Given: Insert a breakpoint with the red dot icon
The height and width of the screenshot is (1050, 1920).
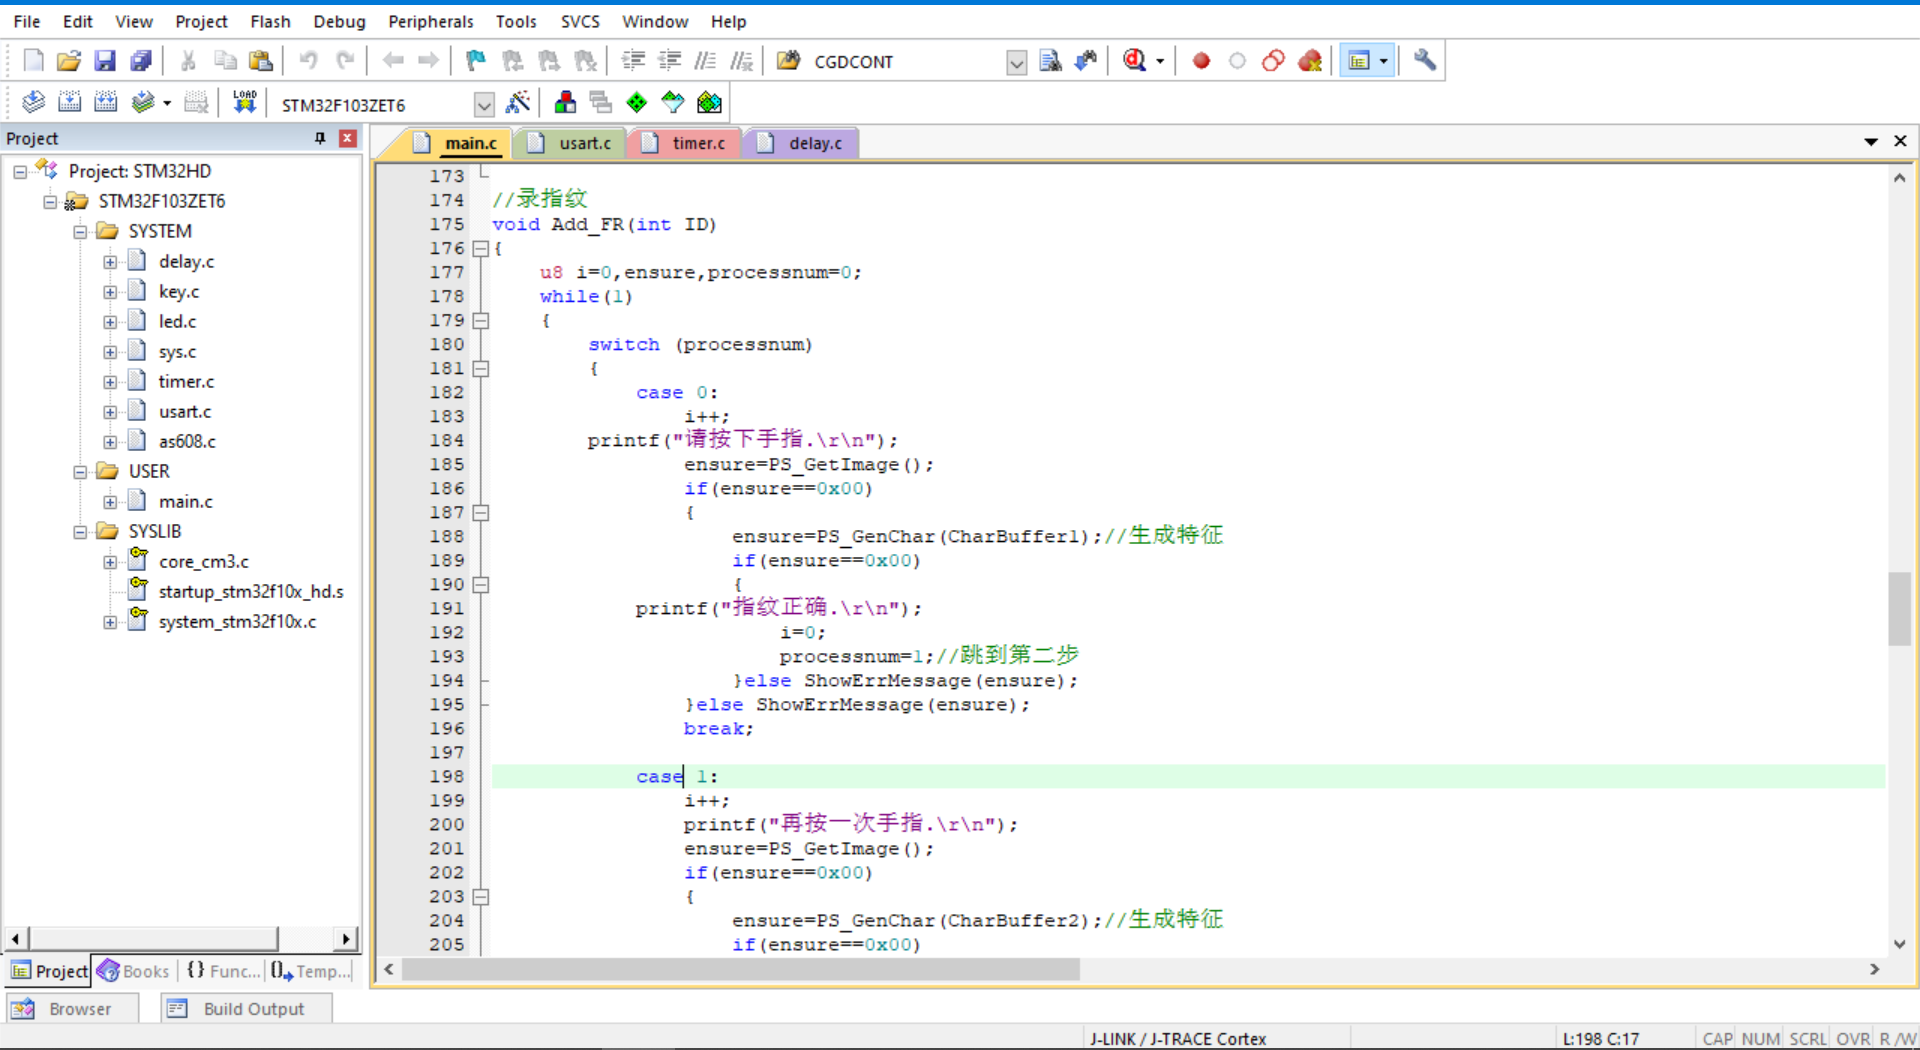Looking at the screenshot, I should click(x=1201, y=60).
